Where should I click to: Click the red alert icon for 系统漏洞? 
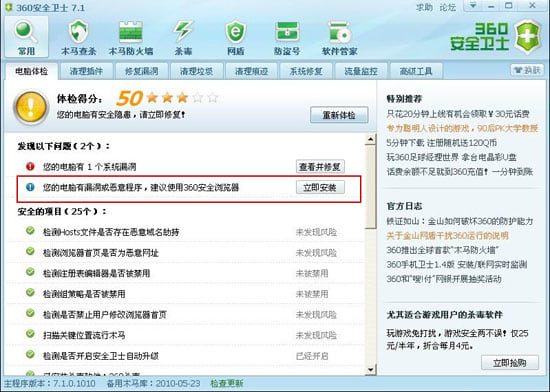click(x=30, y=166)
